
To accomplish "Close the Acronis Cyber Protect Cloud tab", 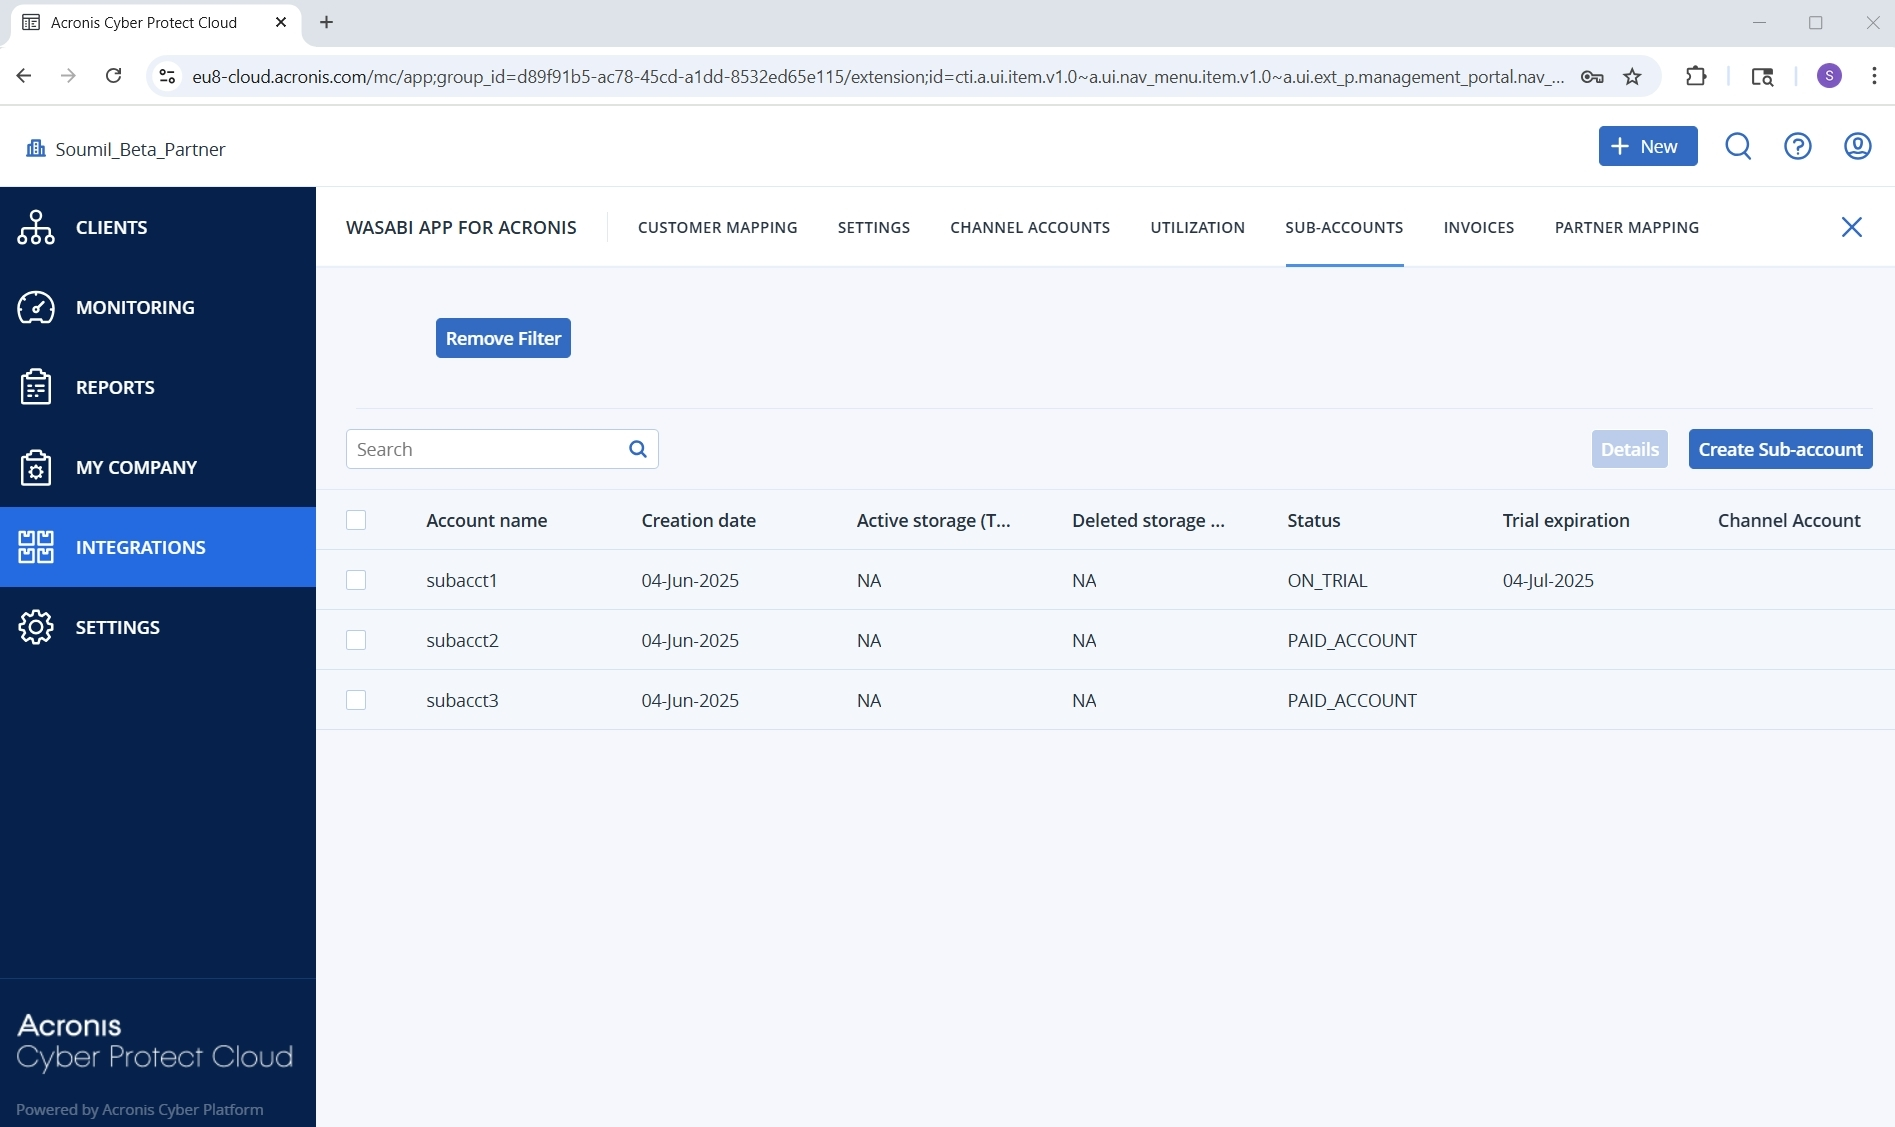I will [x=281, y=22].
